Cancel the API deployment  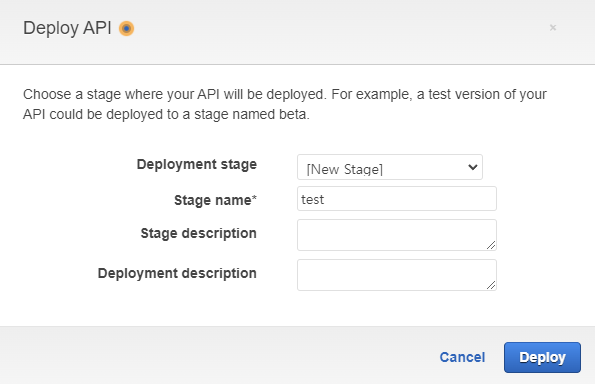tap(462, 357)
